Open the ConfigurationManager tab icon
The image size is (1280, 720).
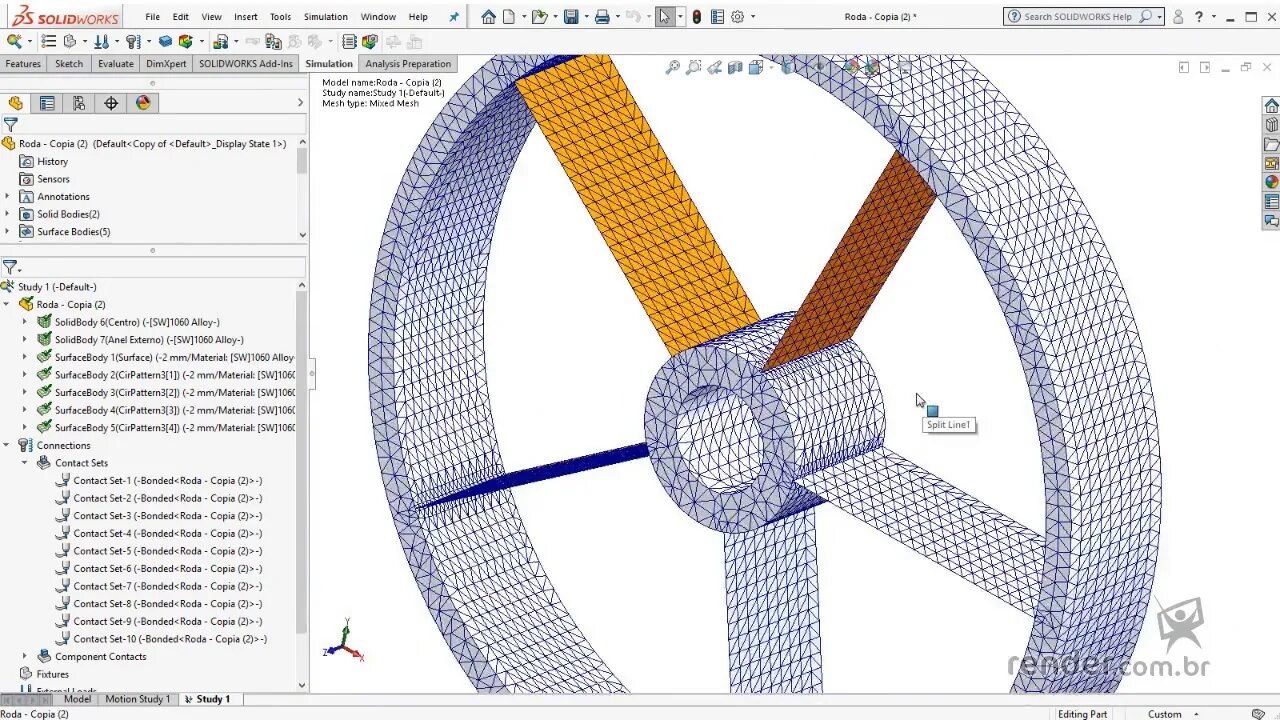[79, 103]
